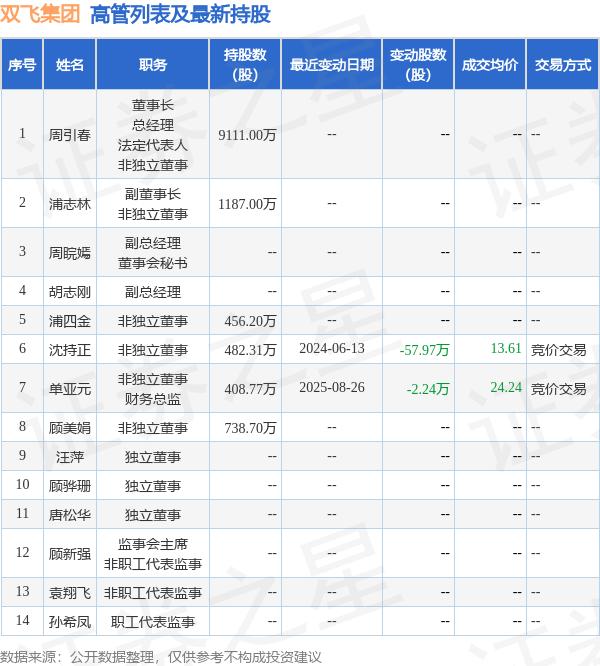Viewport: 600px width, 666px height.
Task: Select the 姓名 column header
Action: pos(70,65)
